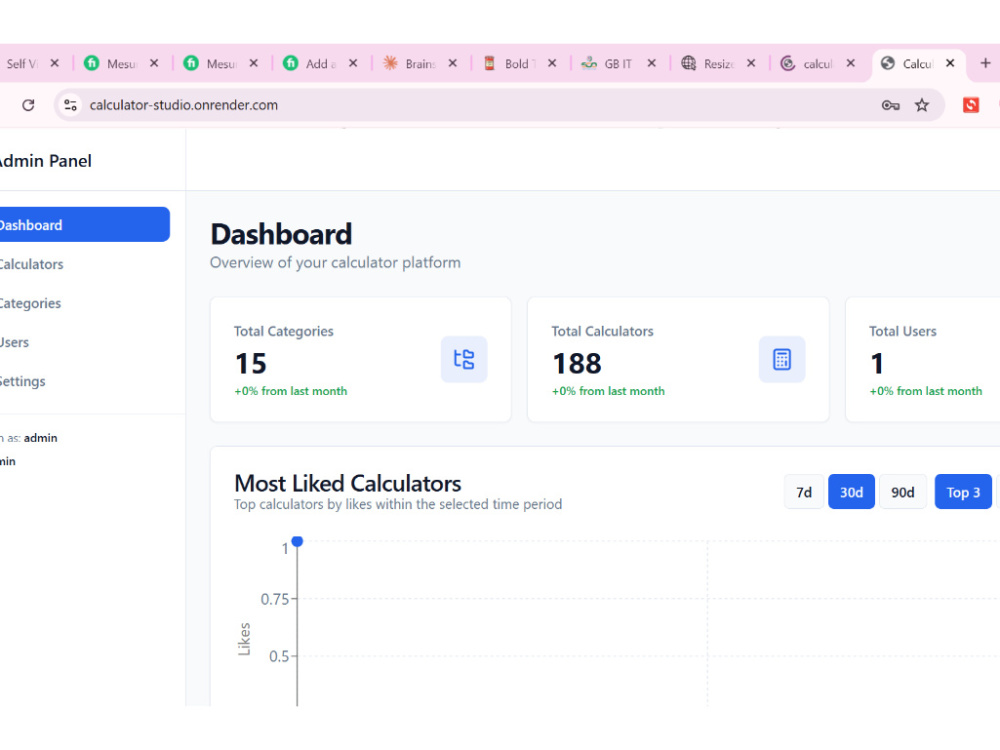Click the Overview of your calculator platform text

pos(335,263)
